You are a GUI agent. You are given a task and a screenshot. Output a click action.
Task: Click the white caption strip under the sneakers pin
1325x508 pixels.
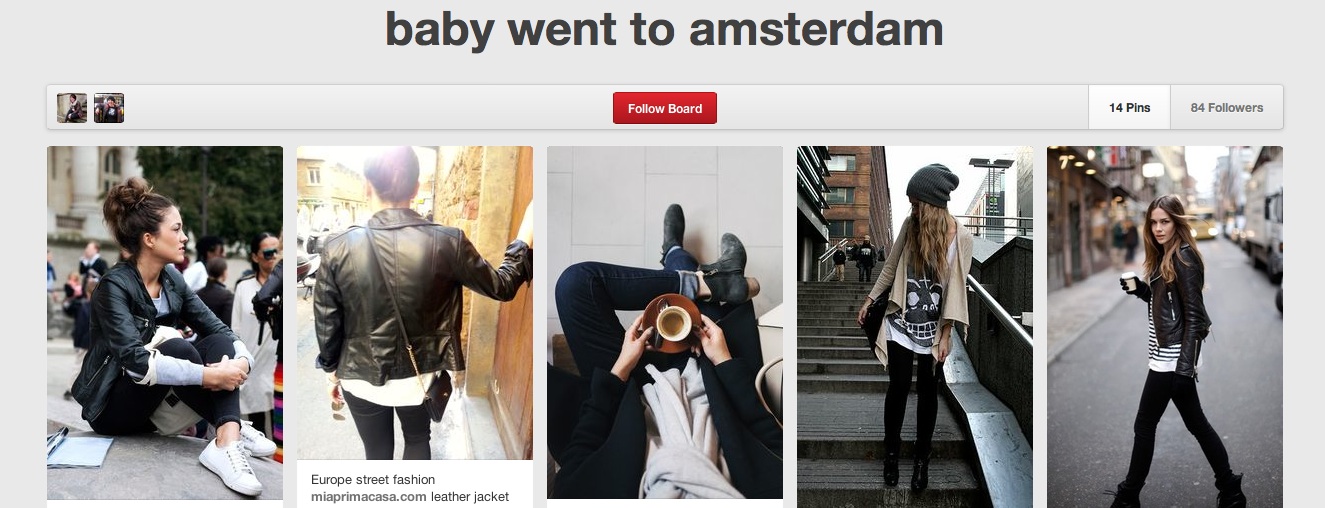(x=165, y=504)
